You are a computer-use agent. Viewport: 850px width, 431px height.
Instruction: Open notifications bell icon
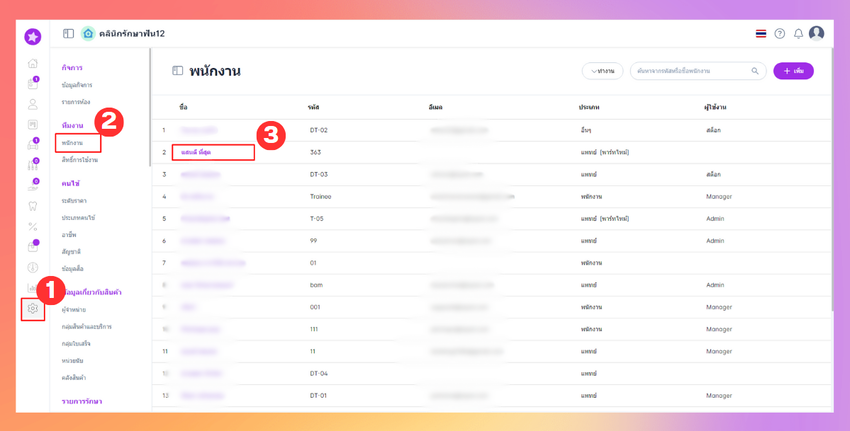pos(798,34)
